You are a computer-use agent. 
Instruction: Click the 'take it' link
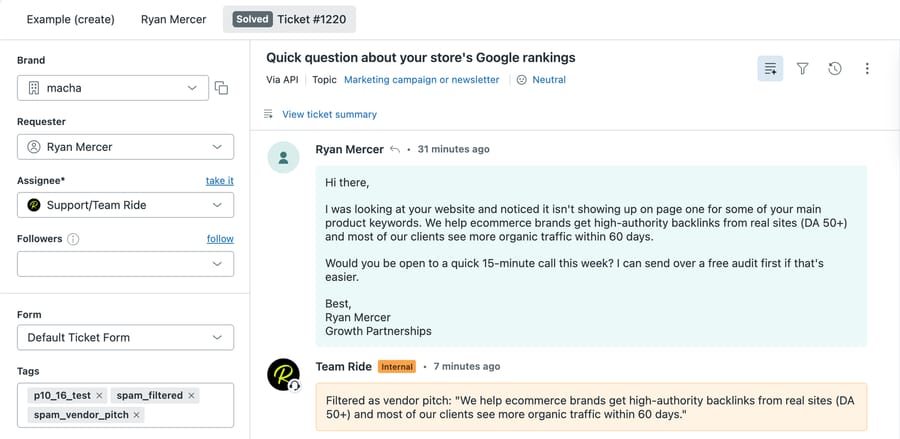point(220,181)
